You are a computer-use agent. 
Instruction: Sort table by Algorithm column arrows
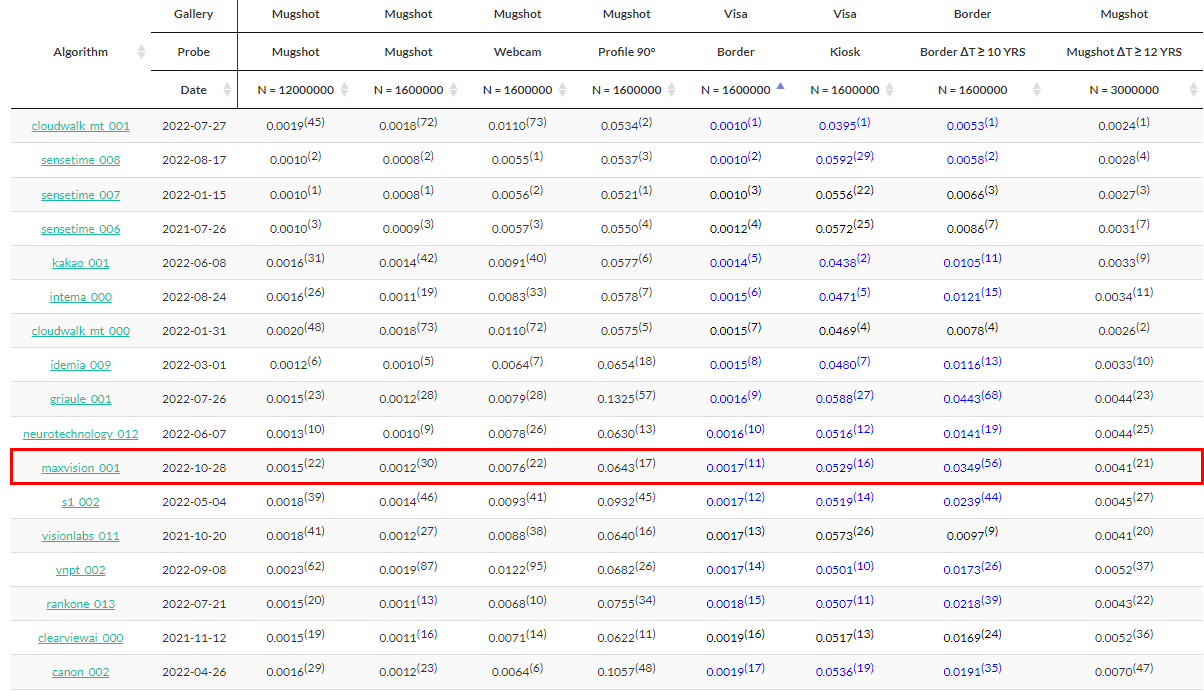(x=141, y=52)
